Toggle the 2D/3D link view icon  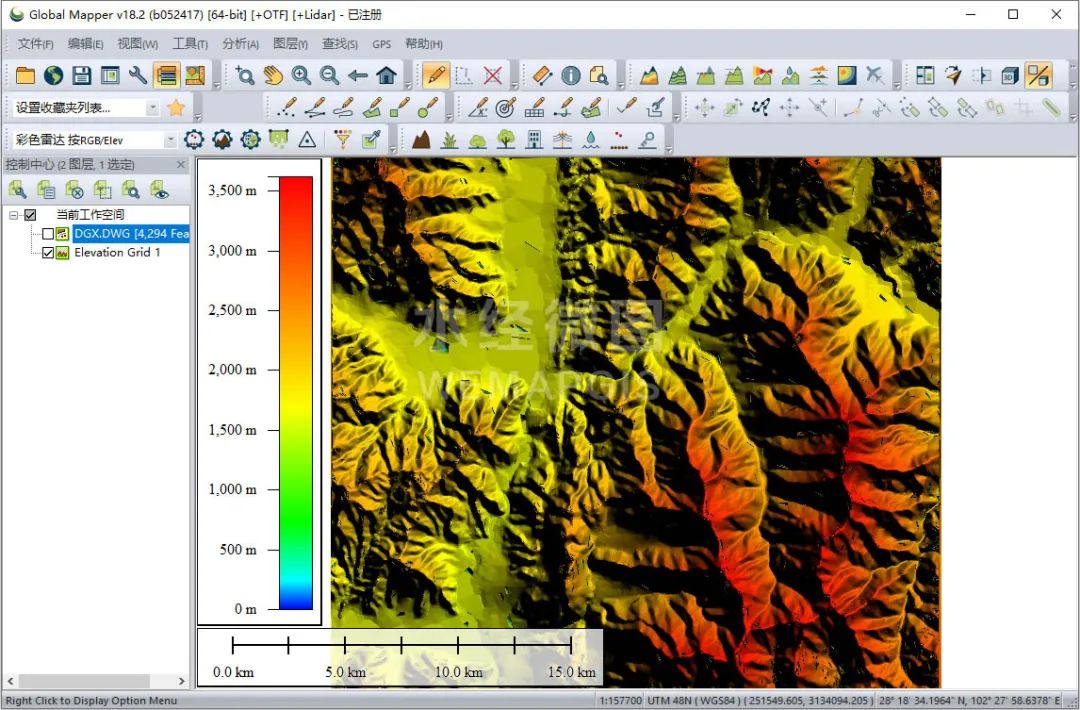click(x=1038, y=75)
